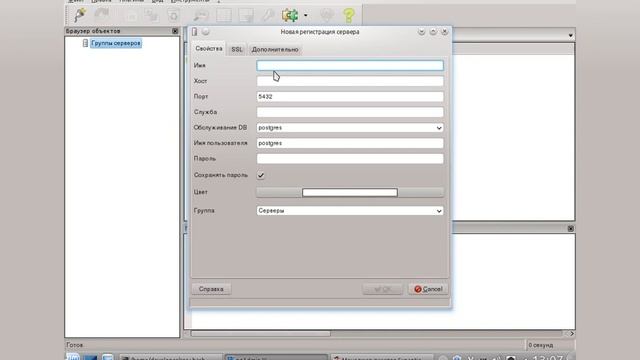Click into the Хост text field

[350, 81]
